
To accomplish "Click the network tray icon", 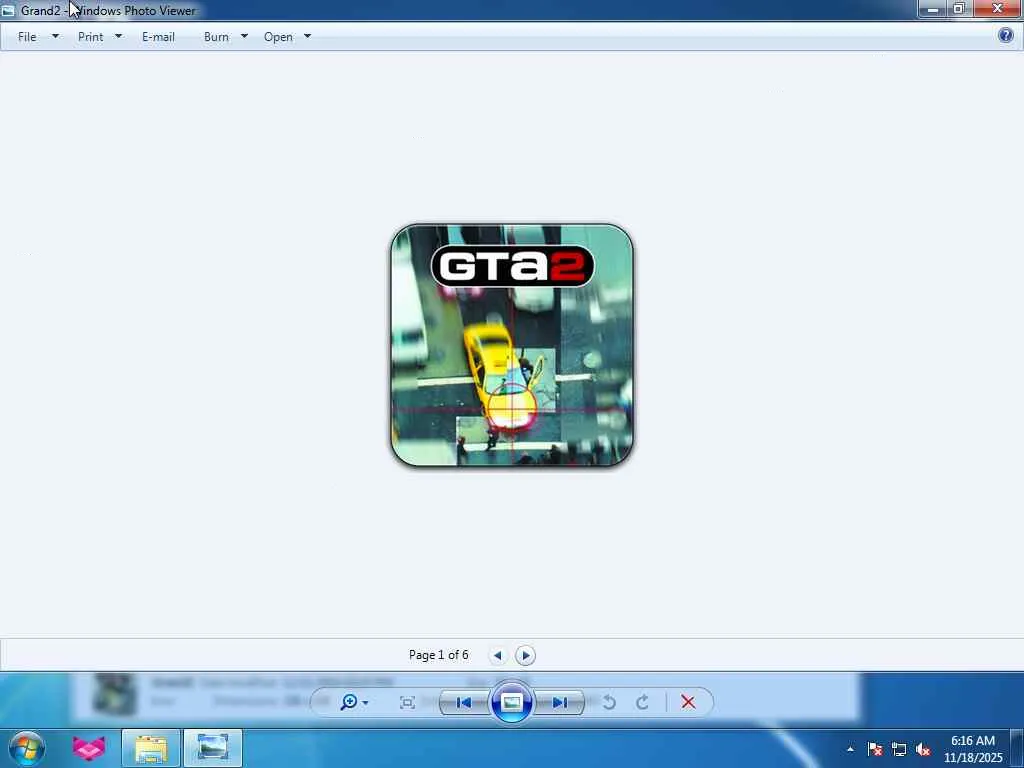I will pos(899,749).
